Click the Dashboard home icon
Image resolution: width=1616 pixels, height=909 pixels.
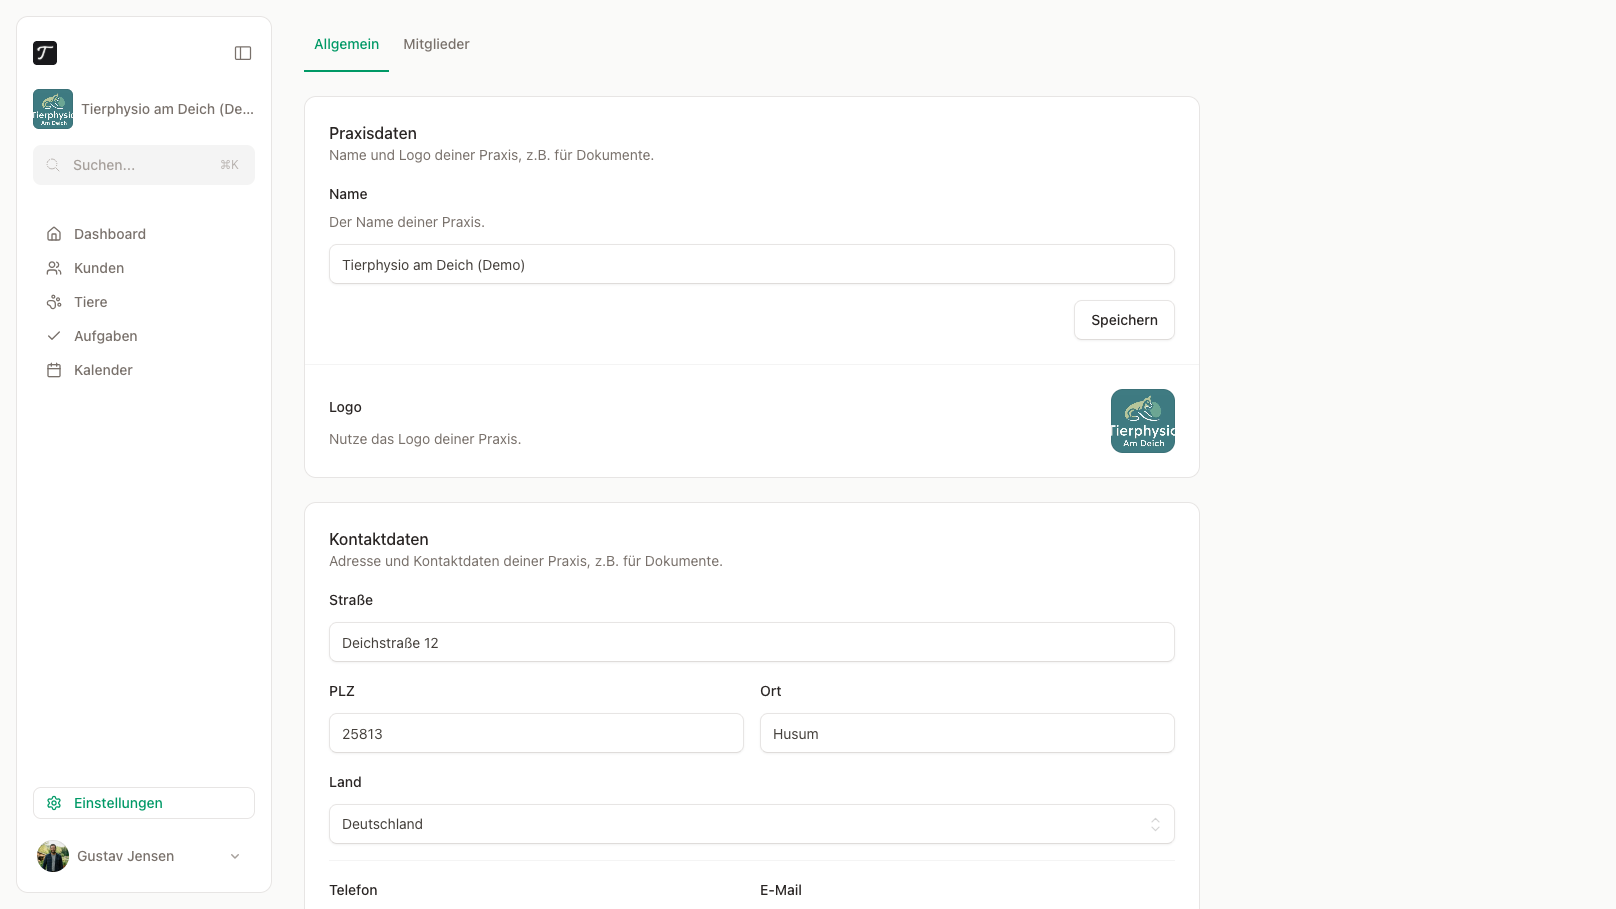[x=54, y=234]
